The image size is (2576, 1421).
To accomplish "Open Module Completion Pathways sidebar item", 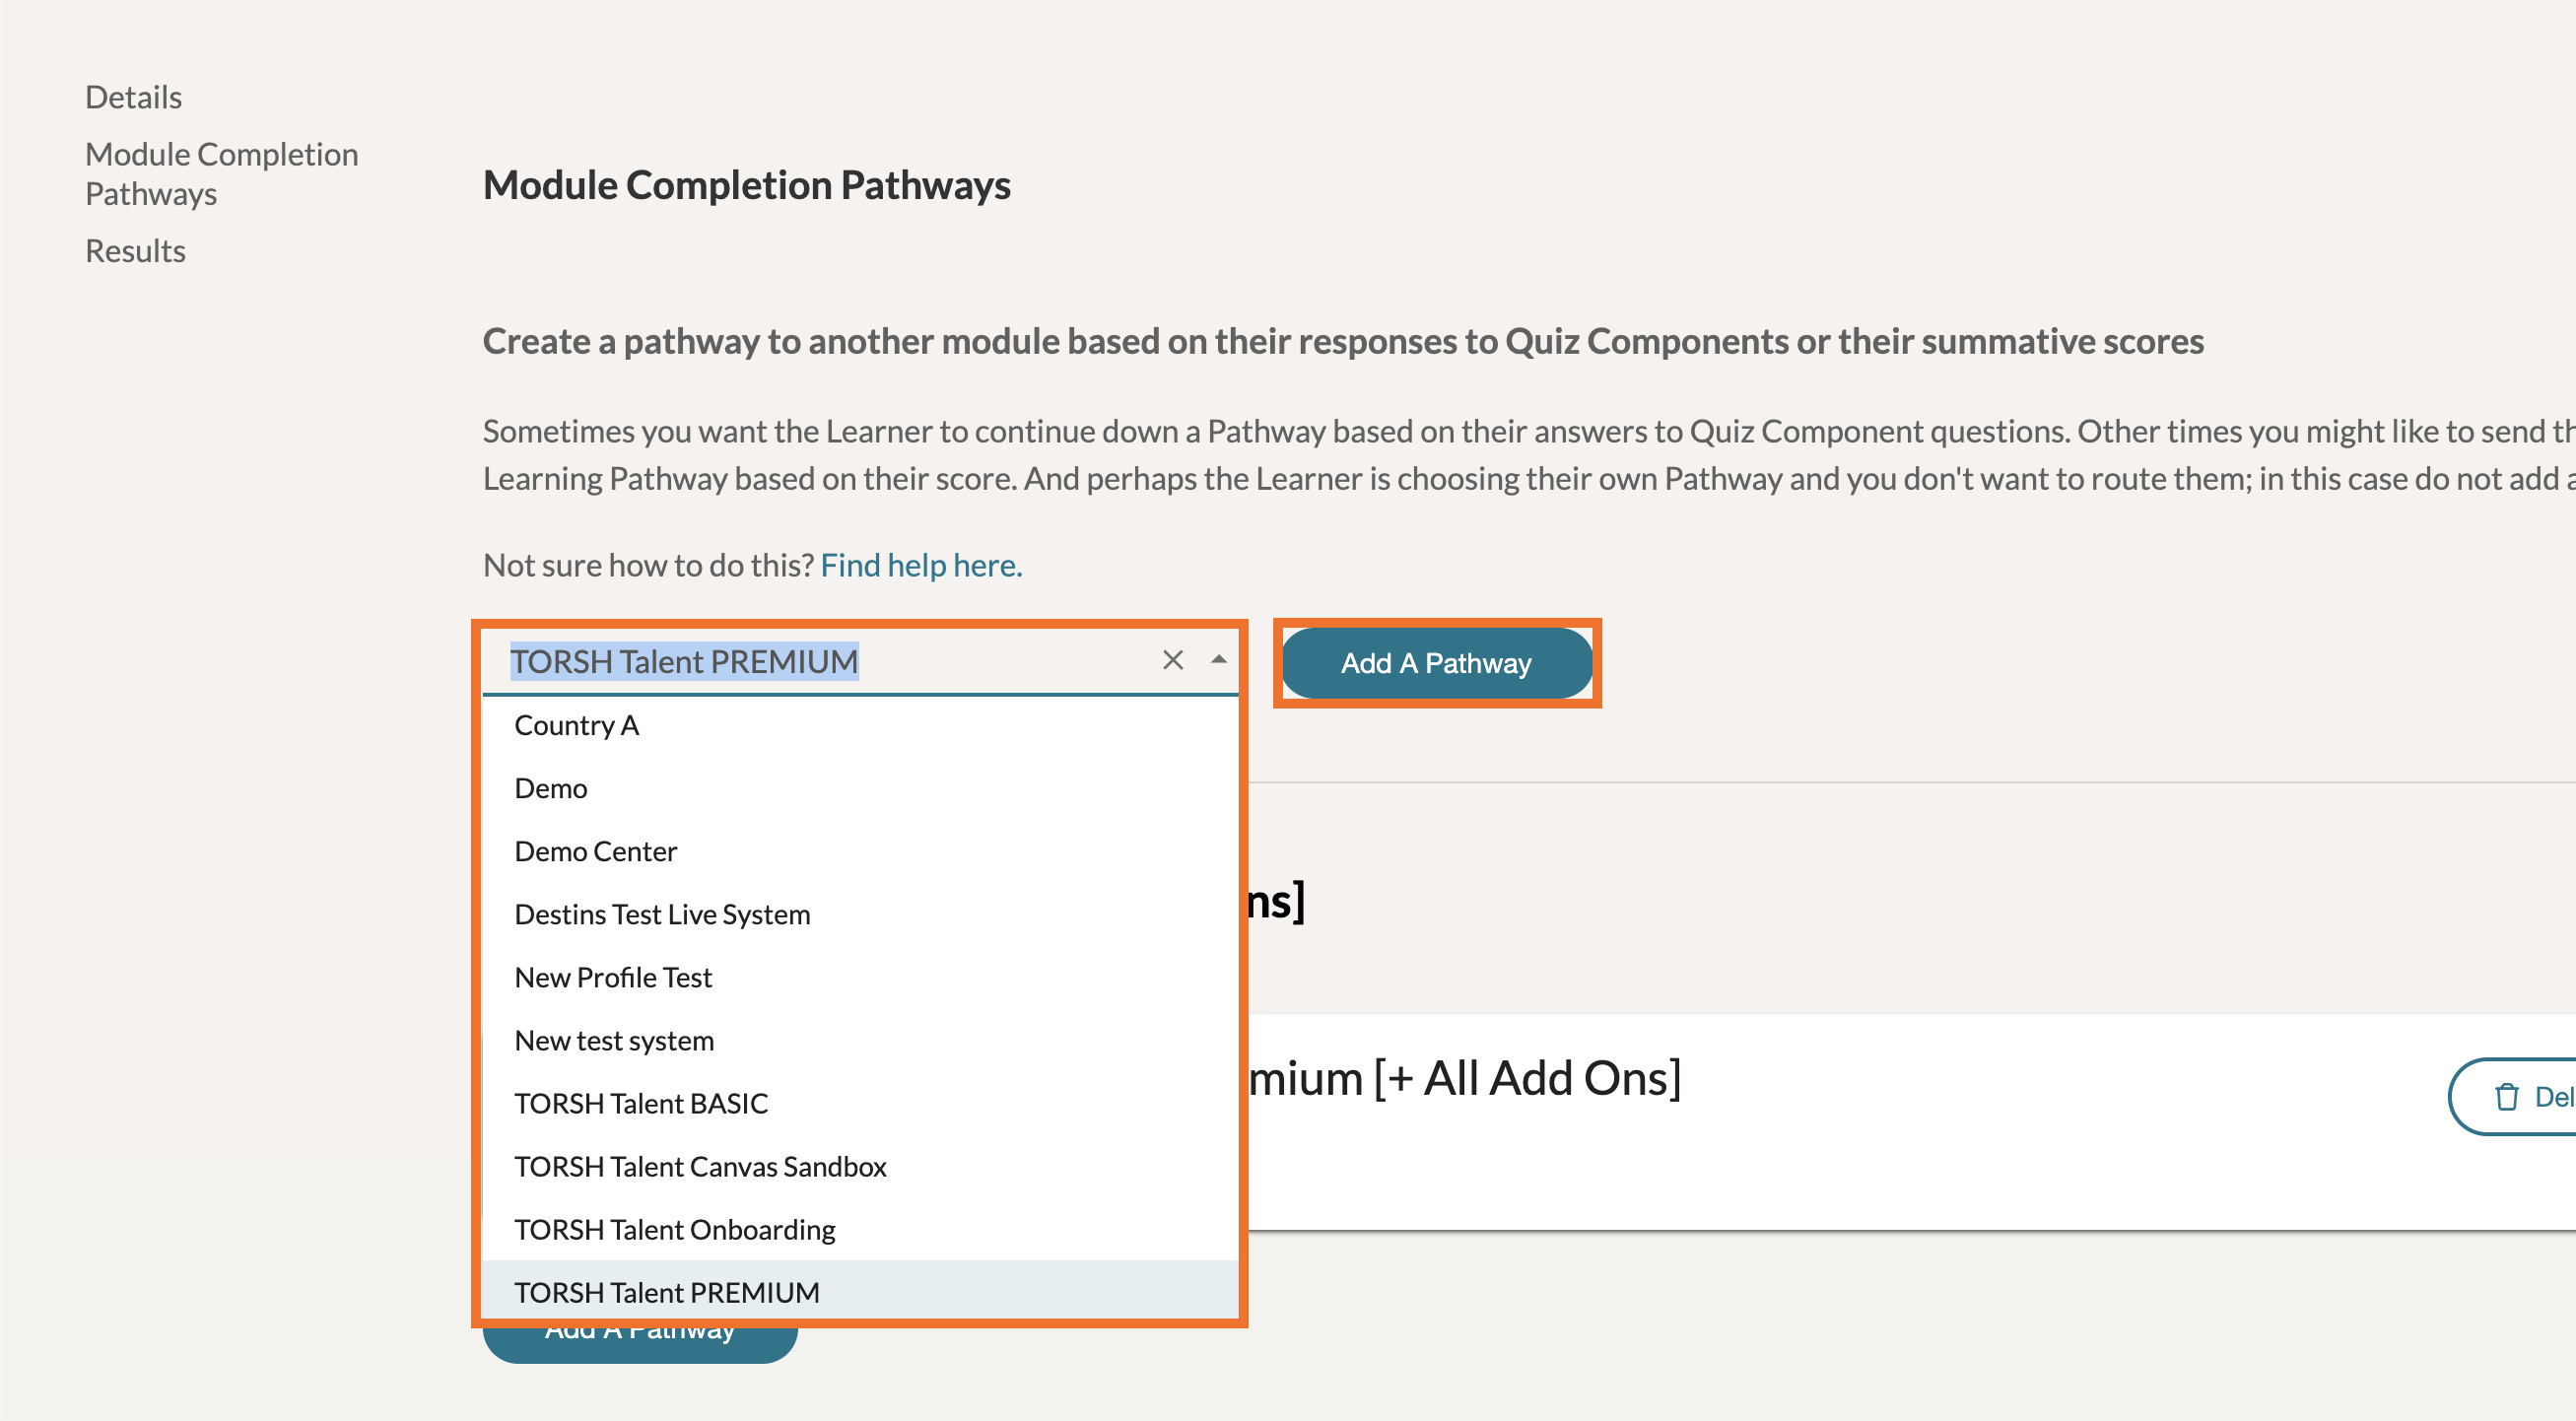I will [221, 174].
